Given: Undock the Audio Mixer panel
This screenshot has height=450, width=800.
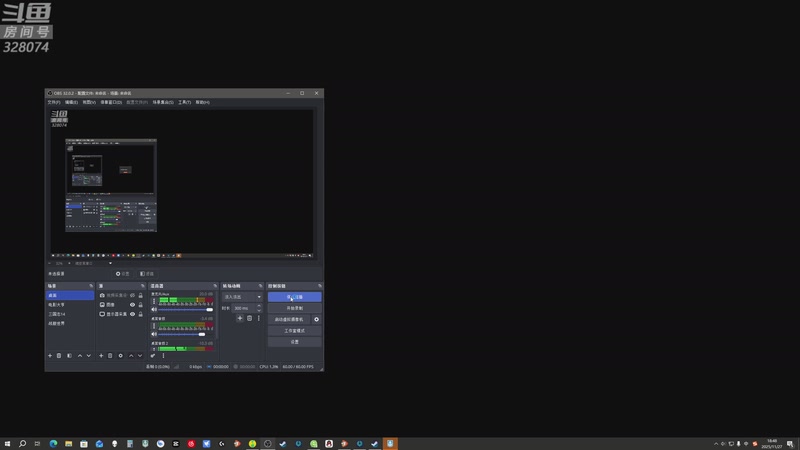Looking at the screenshot, I should click(215, 286).
